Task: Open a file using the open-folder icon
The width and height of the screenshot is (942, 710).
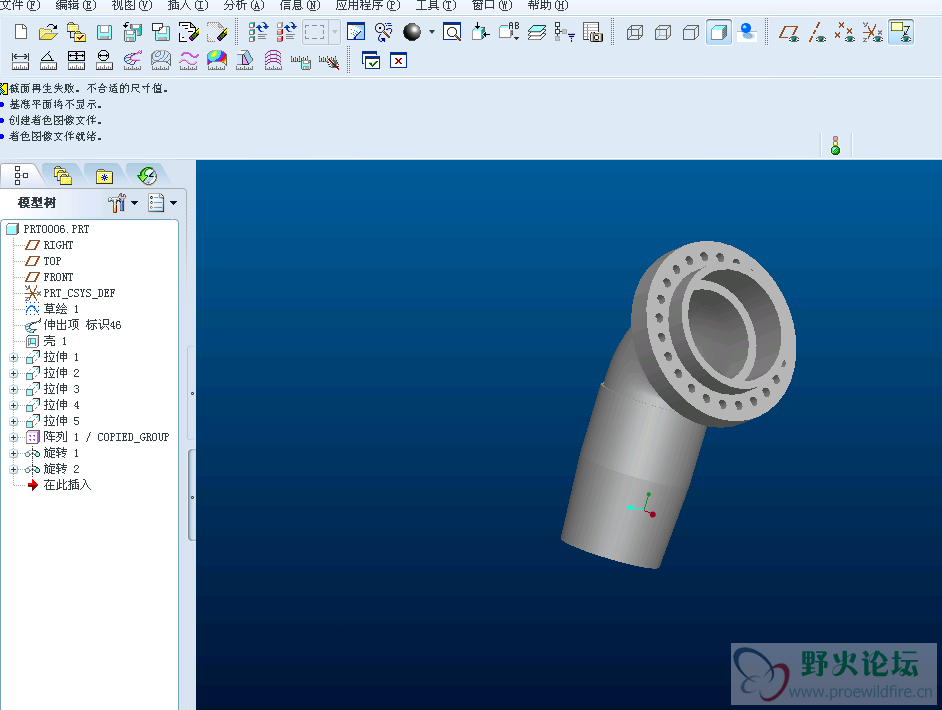Action: (48, 32)
